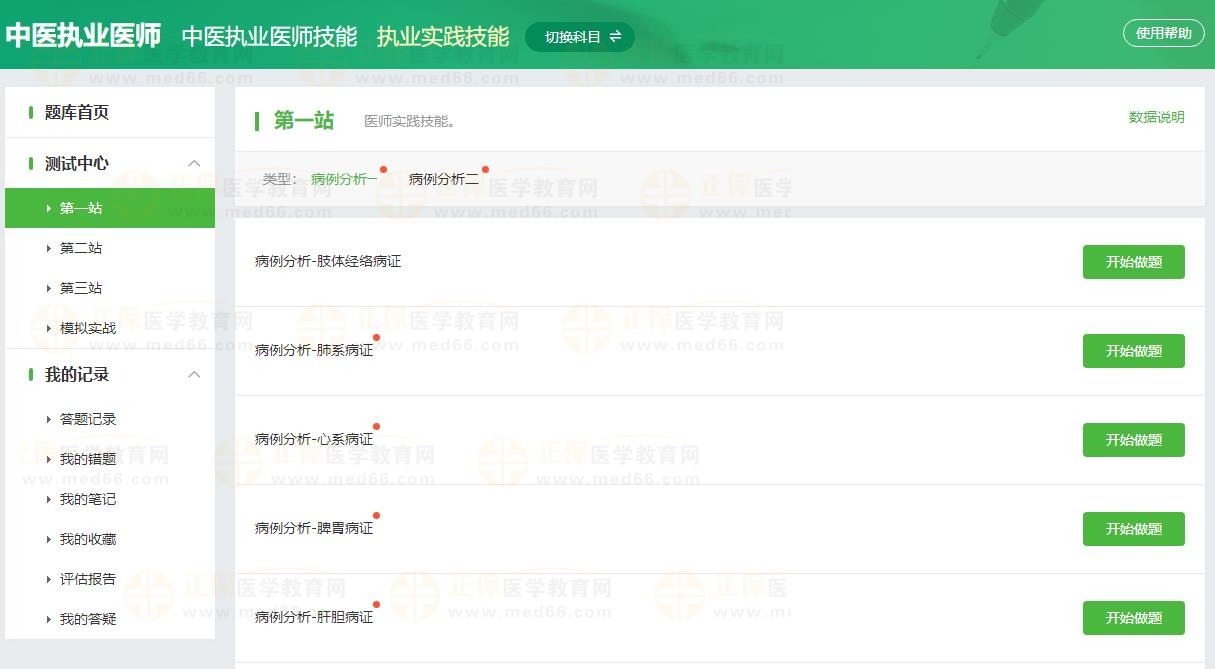Open 答题记录 in my records
Image resolution: width=1215 pixels, height=669 pixels.
point(88,419)
